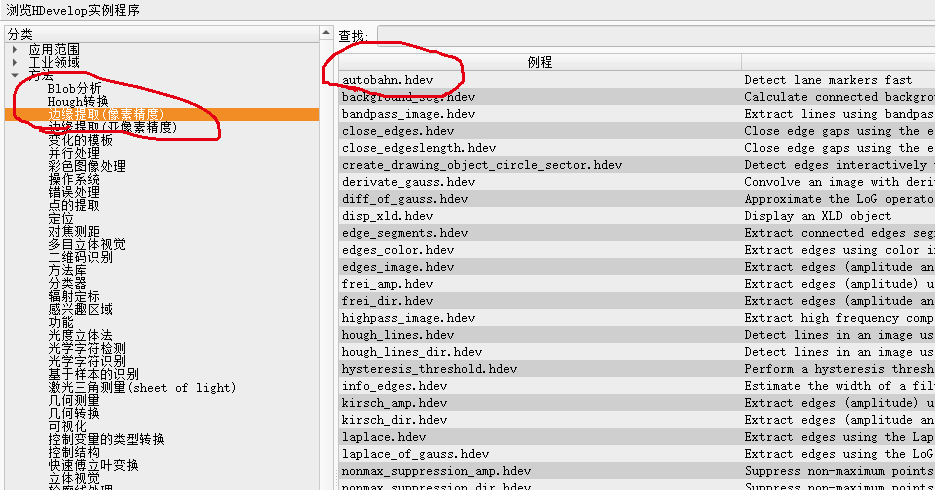Screen dimensions: 935x490
Task: Open the 二维码识别 category
Action: 80,257
